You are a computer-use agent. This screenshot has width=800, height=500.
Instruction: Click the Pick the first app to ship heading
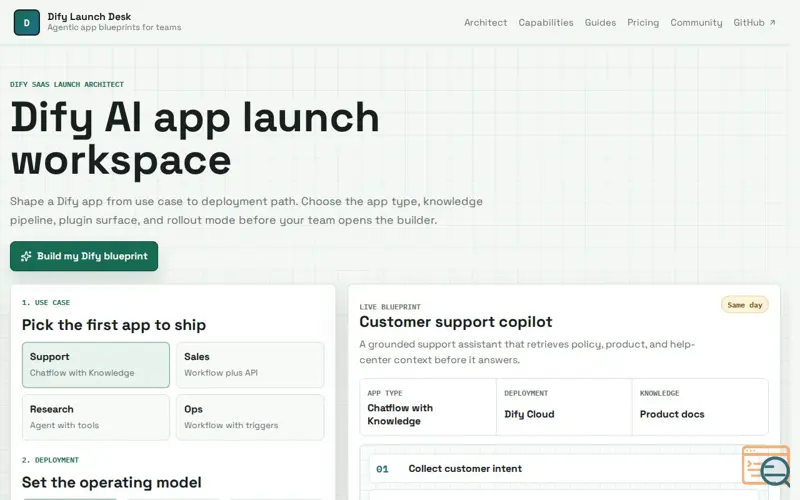tap(114, 325)
